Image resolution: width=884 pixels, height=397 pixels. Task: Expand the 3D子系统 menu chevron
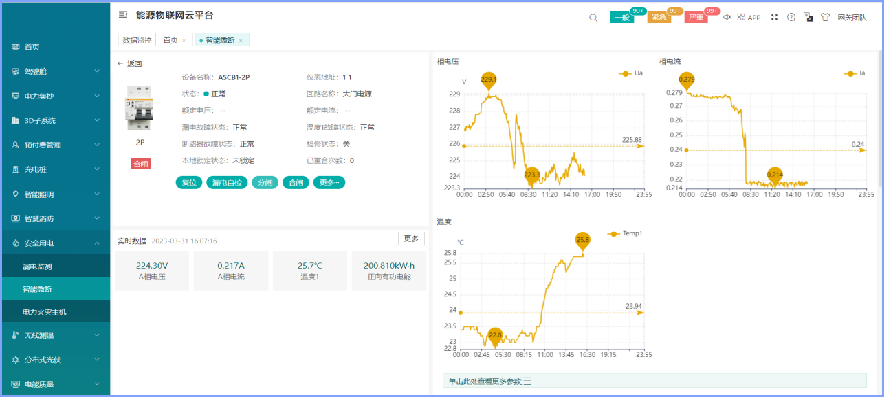[97, 121]
